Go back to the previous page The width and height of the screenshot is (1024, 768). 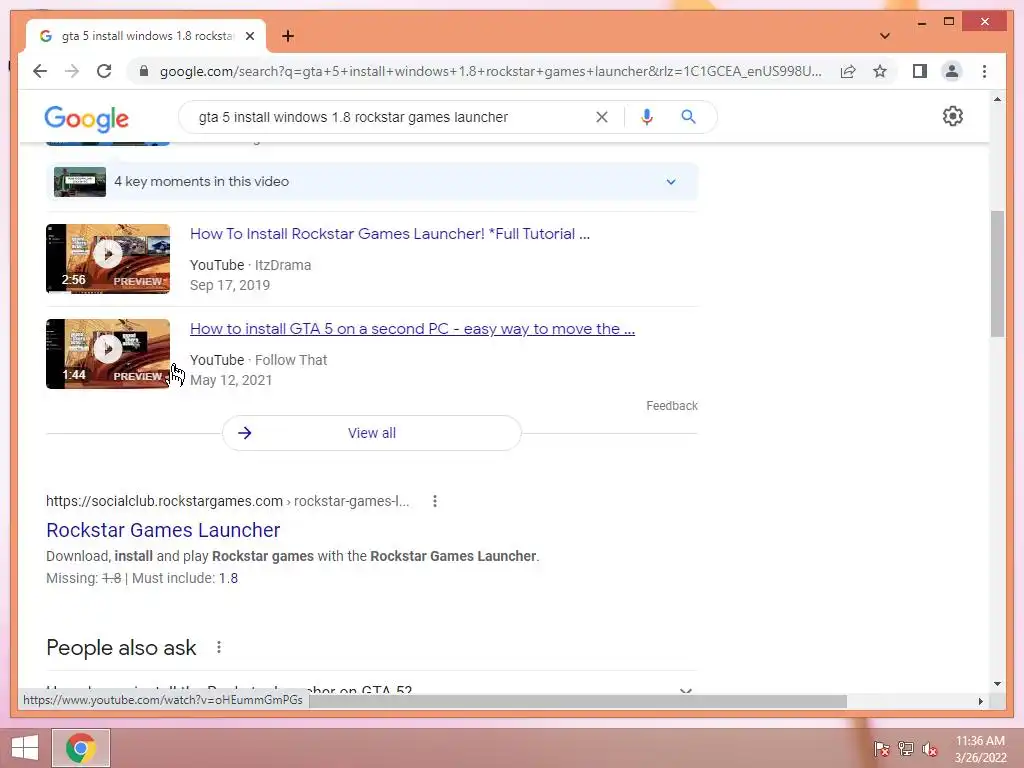(40, 71)
